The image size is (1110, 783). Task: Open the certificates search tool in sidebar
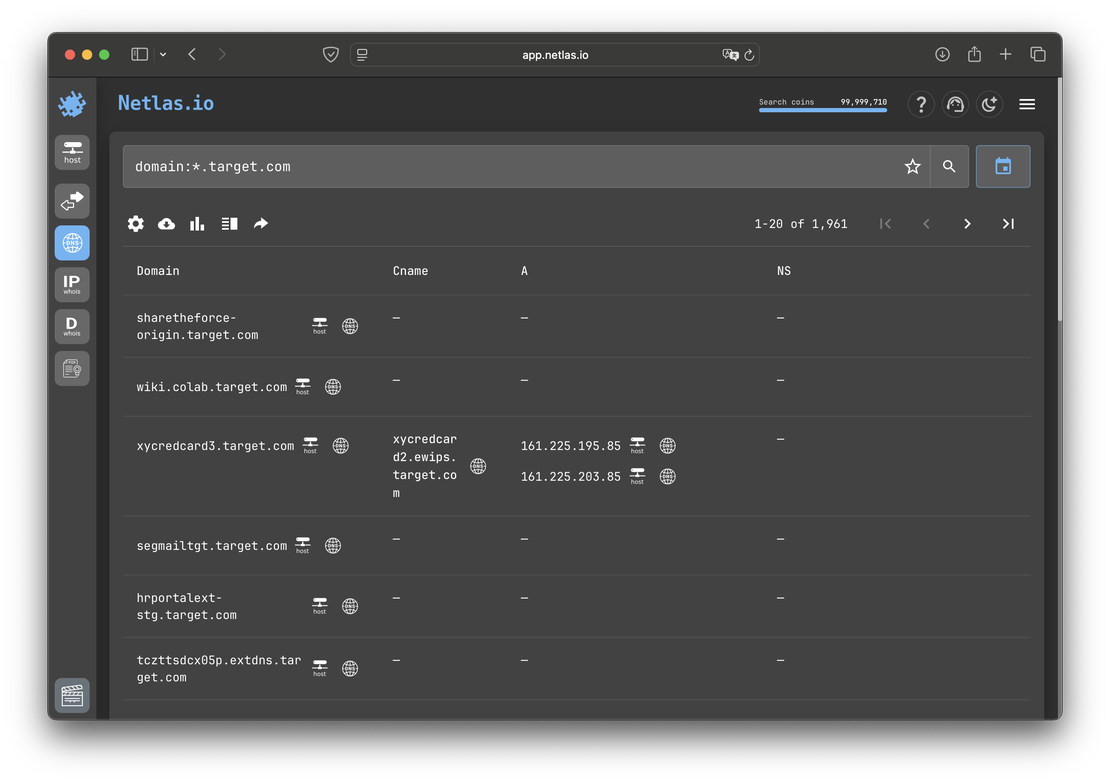(71, 368)
